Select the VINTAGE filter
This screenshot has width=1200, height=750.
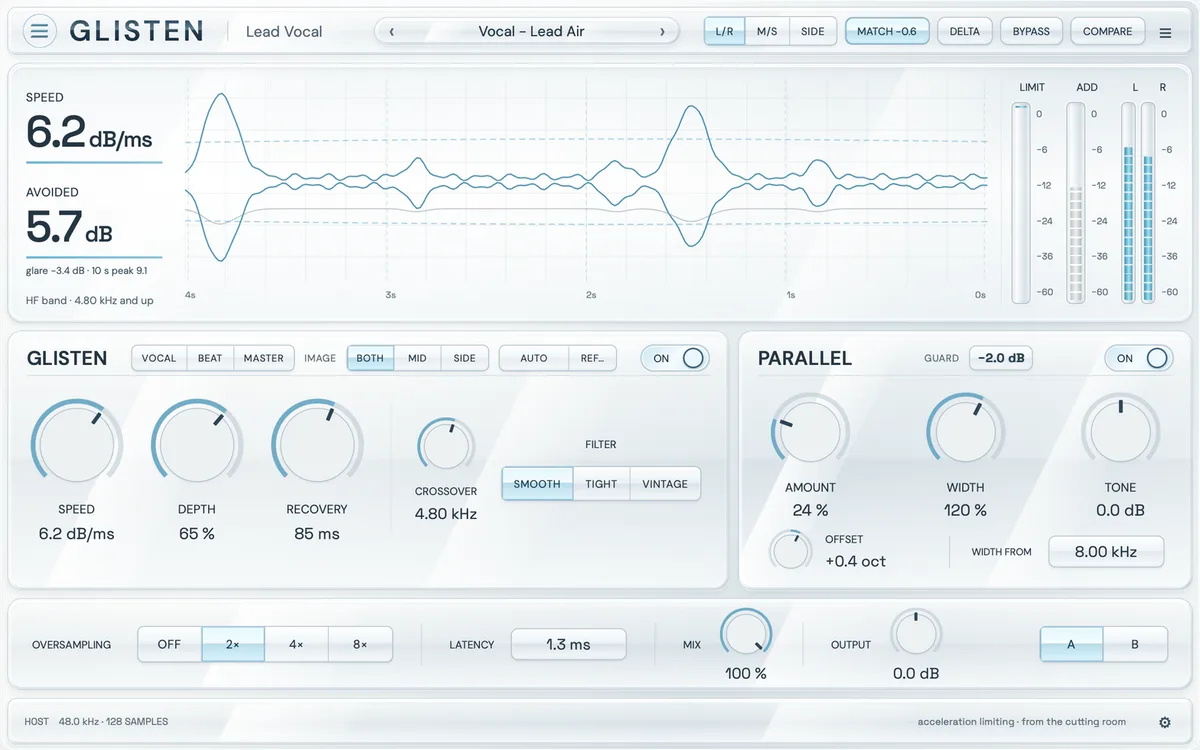pyautogui.click(x=665, y=484)
